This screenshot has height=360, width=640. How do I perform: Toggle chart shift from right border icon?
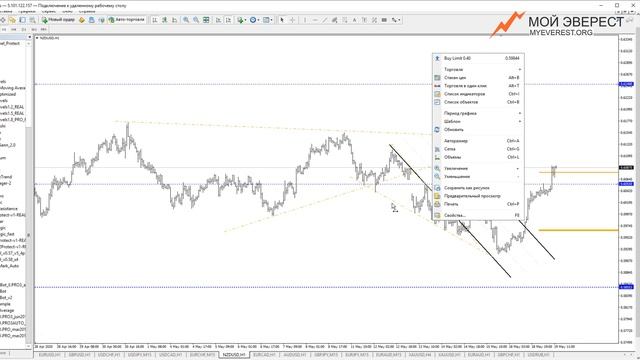coord(228,20)
